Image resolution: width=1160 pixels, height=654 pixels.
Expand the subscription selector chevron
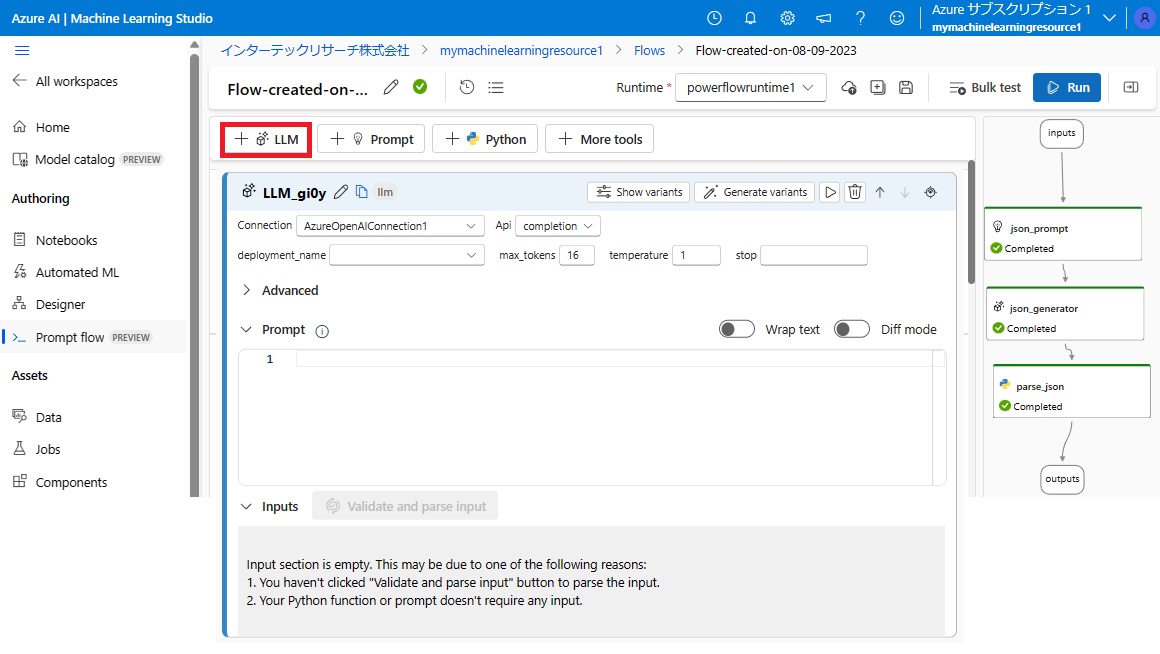[x=1109, y=18]
